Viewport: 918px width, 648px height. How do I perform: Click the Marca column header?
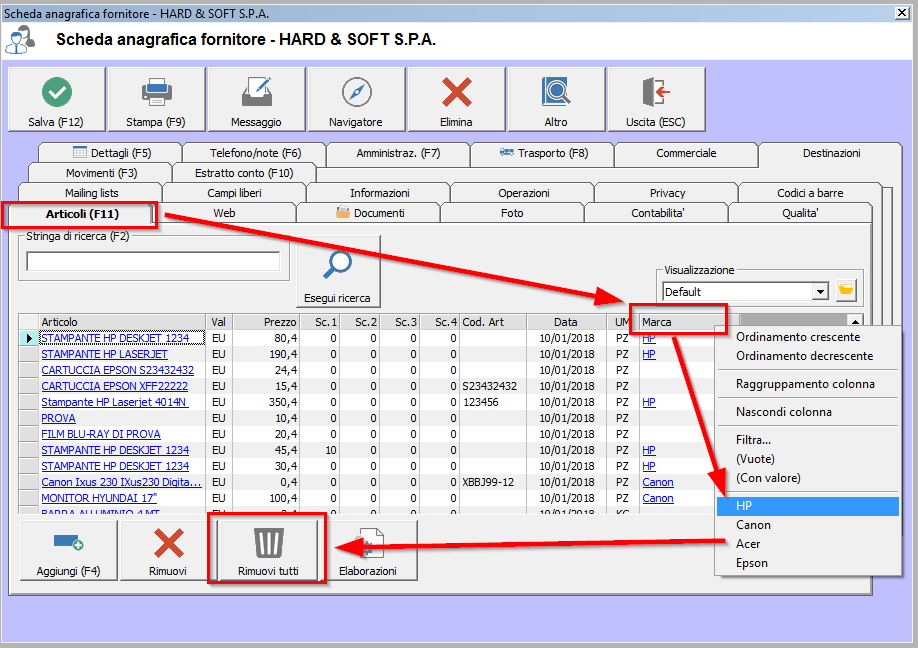click(678, 322)
